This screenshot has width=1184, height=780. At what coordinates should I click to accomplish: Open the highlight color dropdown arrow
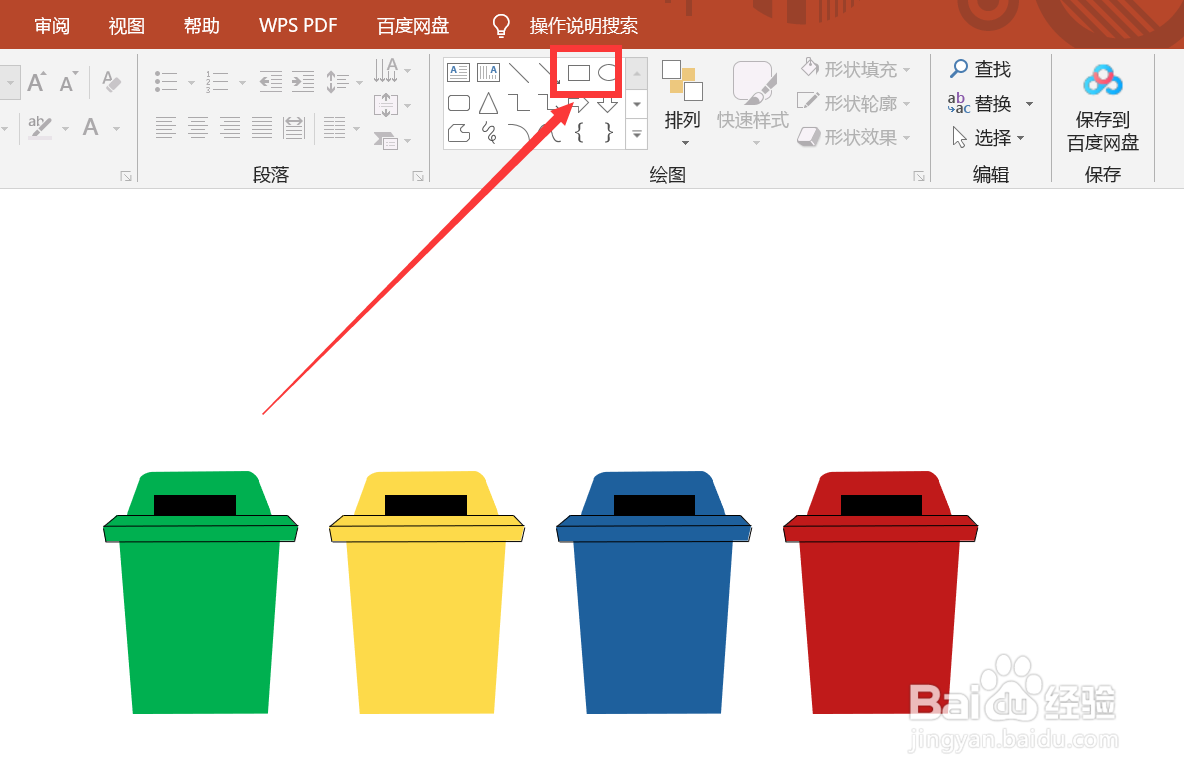[x=65, y=128]
